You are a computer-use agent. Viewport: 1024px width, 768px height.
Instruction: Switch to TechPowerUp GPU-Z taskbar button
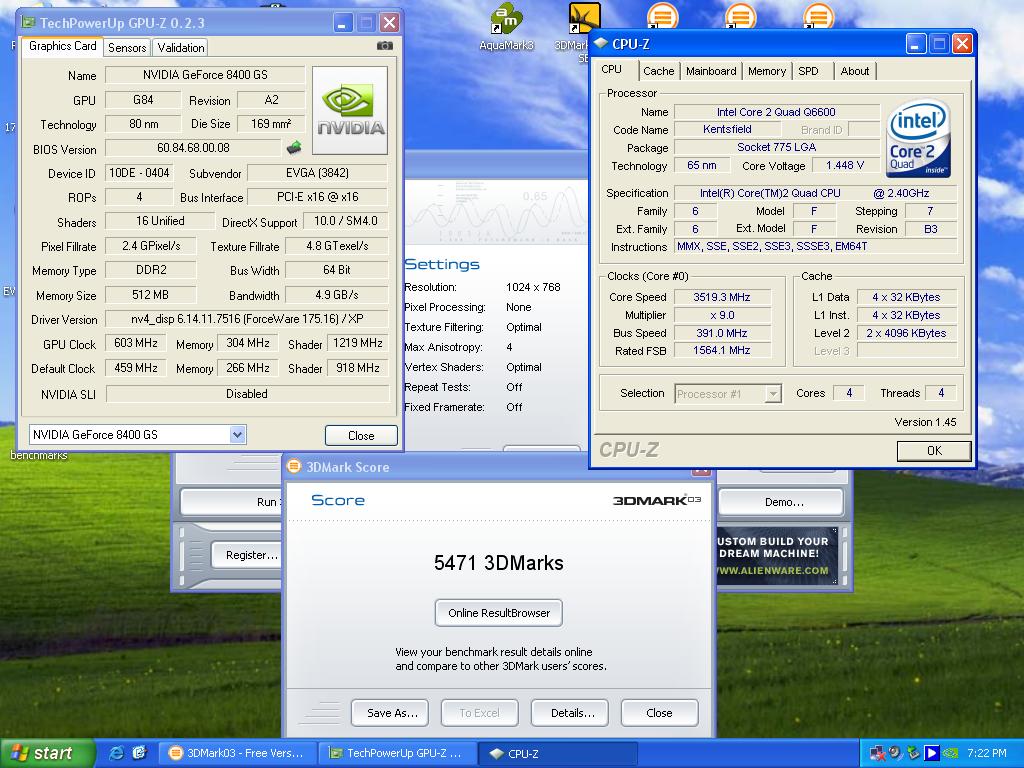(398, 753)
